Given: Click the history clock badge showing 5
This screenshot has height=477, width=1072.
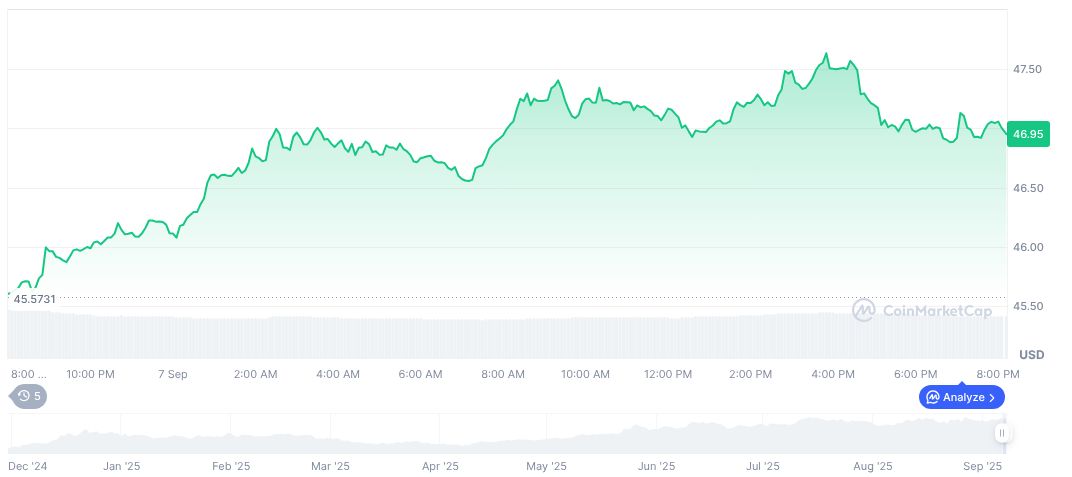Looking at the screenshot, I should tap(29, 396).
